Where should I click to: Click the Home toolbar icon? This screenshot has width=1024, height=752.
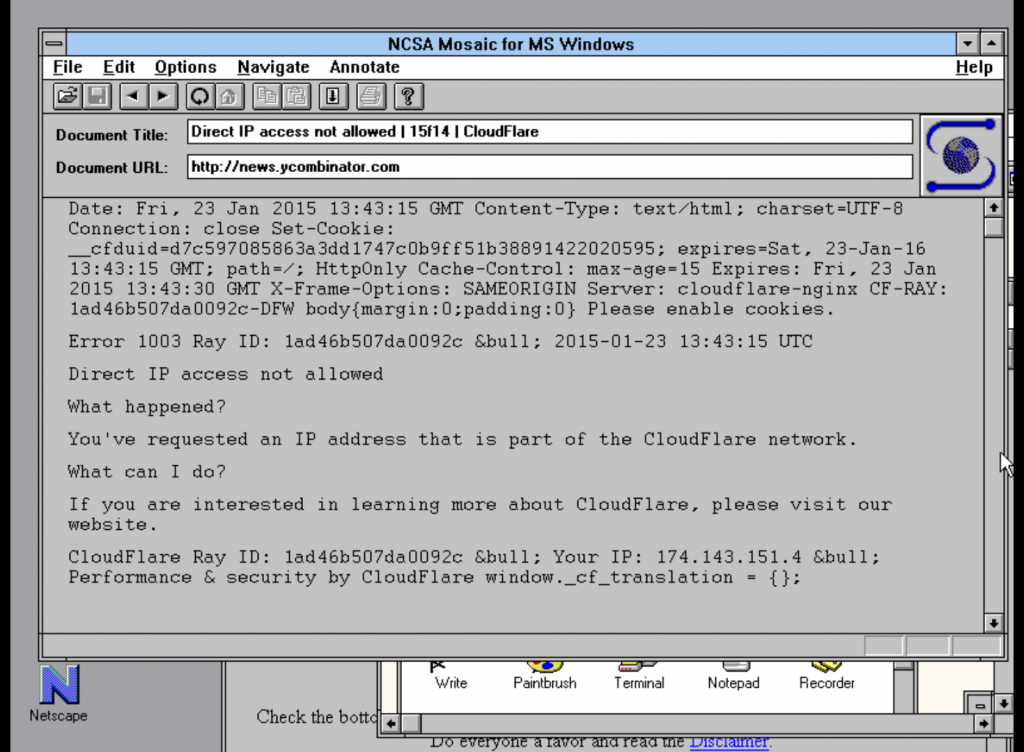click(229, 96)
